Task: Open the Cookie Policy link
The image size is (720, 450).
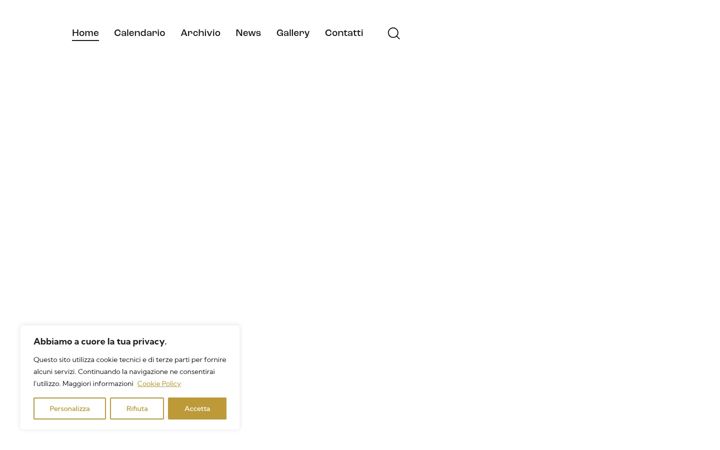Action: pyautogui.click(x=159, y=383)
